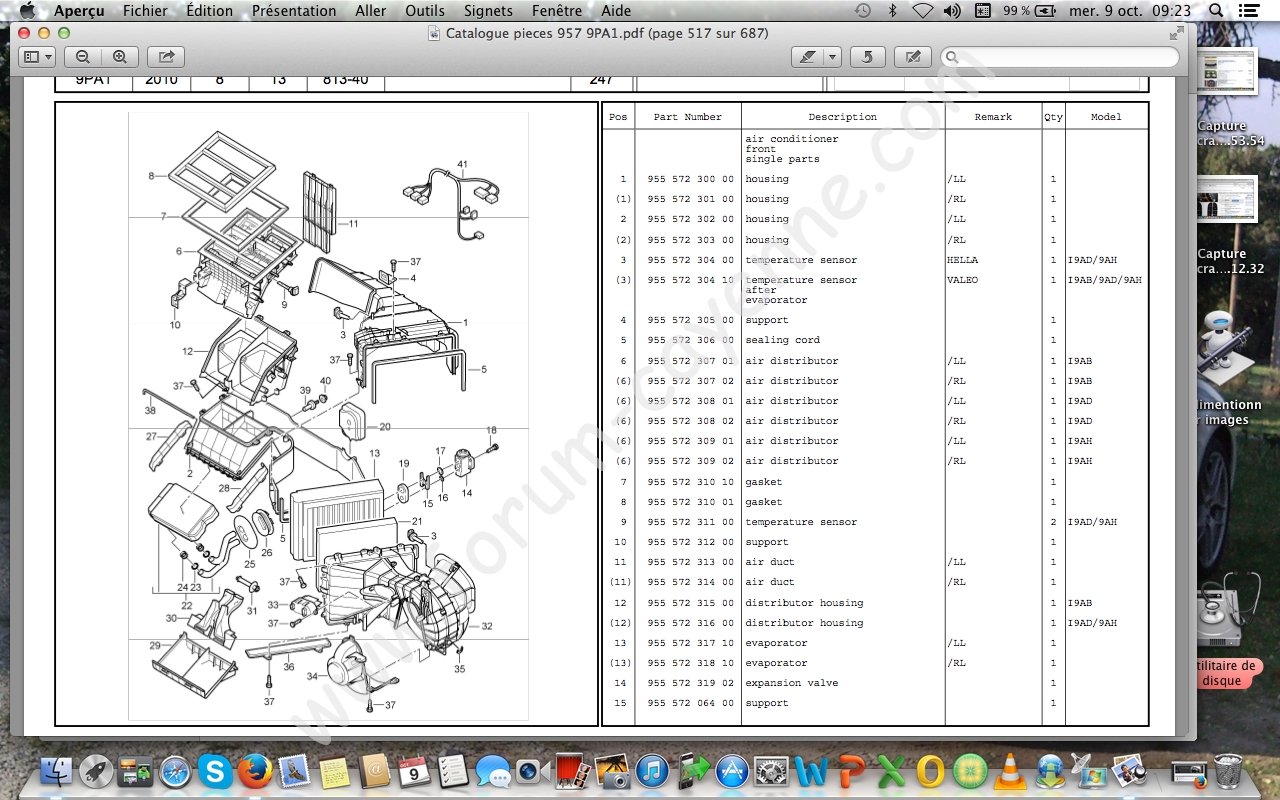
Task: Click the HELLA remark cell
Action: 963,260
